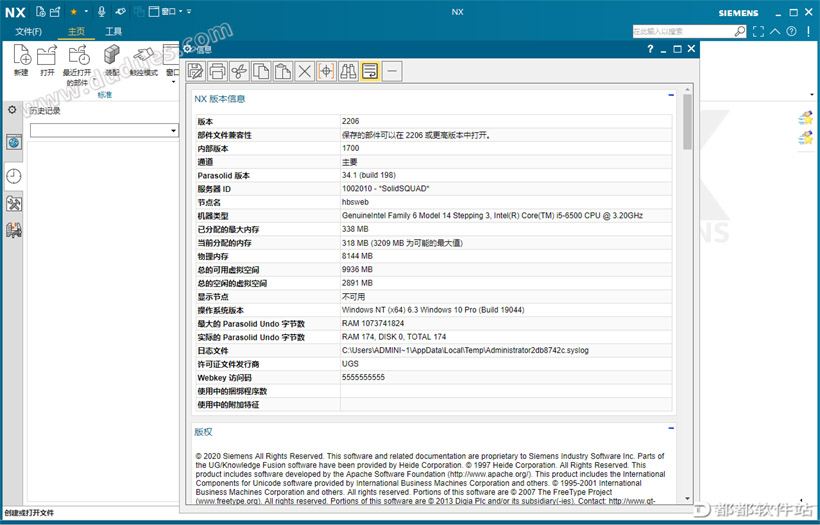Select the UGS license issuer value
The image size is (820, 525).
point(350,363)
